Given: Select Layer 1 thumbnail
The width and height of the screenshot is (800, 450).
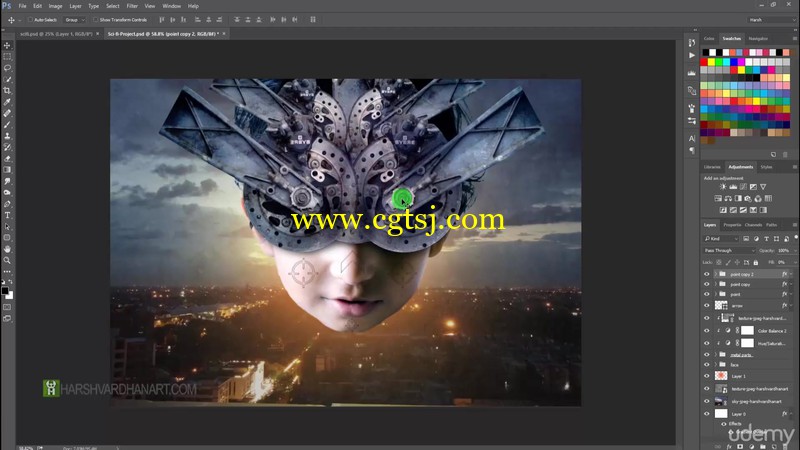Looking at the screenshot, I should tap(721, 376).
